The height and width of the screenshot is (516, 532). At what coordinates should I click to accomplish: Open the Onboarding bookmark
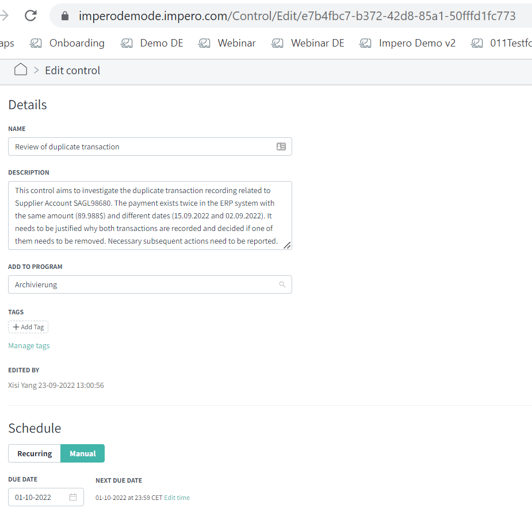click(x=67, y=43)
